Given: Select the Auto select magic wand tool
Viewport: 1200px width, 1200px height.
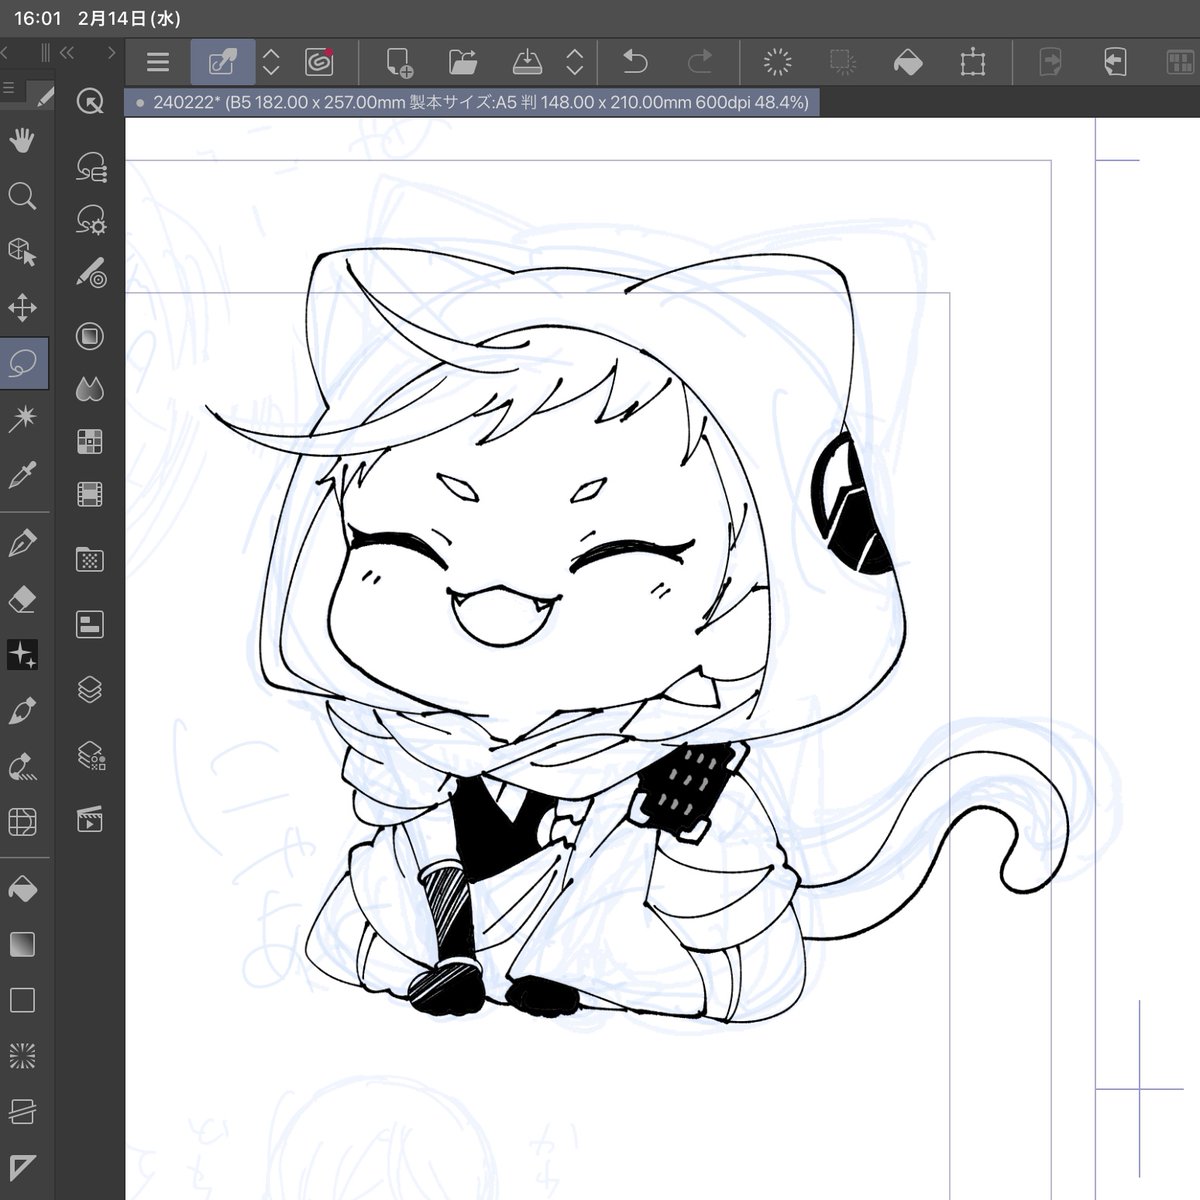Looking at the screenshot, I should [x=22, y=419].
